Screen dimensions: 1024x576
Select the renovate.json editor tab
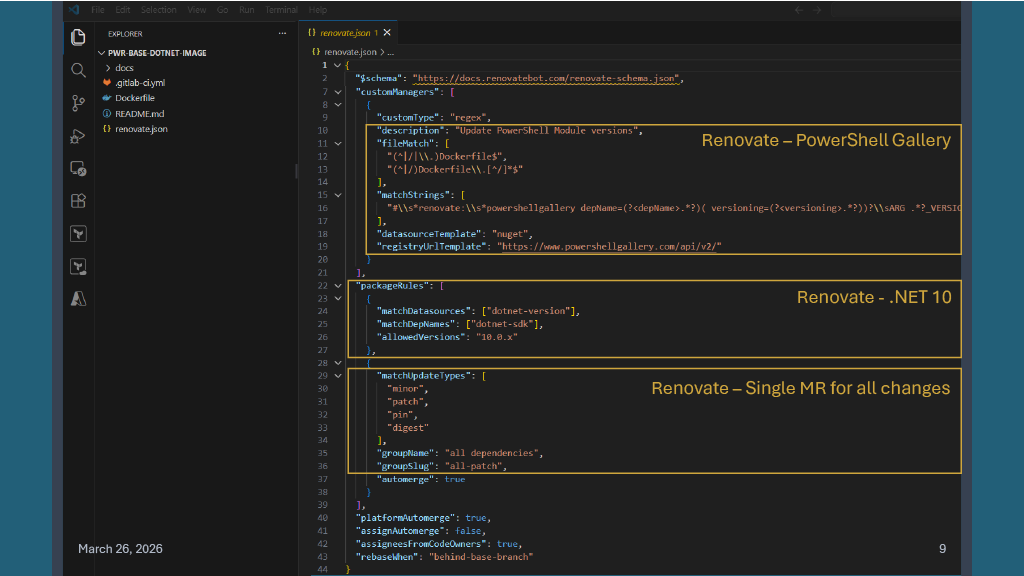click(345, 33)
